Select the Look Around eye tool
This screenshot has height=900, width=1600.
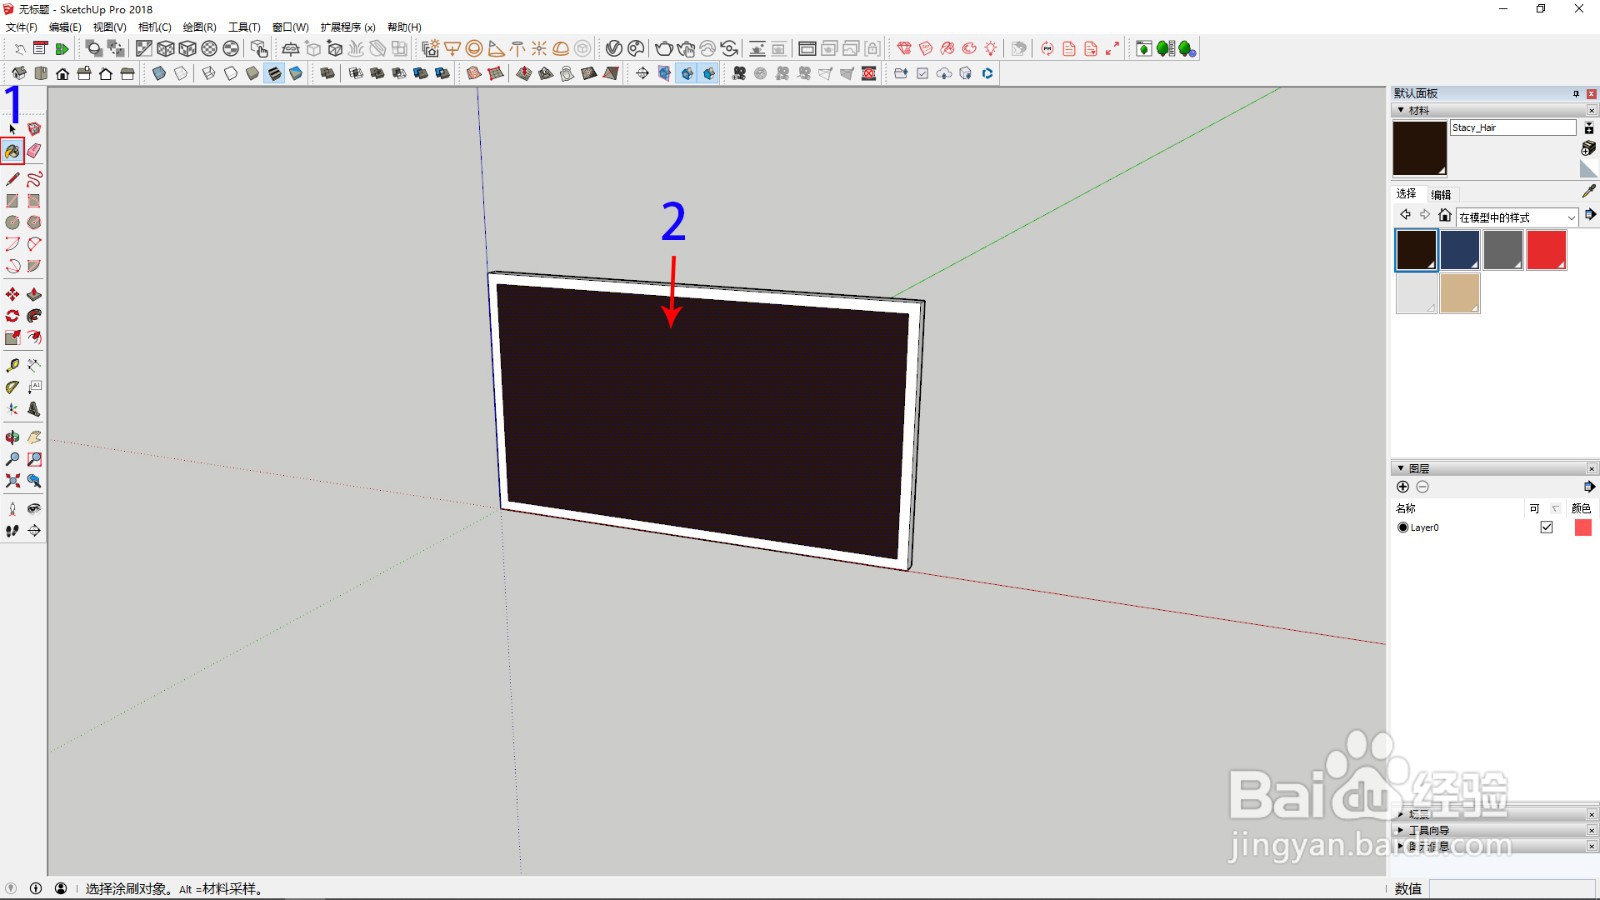coord(34,509)
